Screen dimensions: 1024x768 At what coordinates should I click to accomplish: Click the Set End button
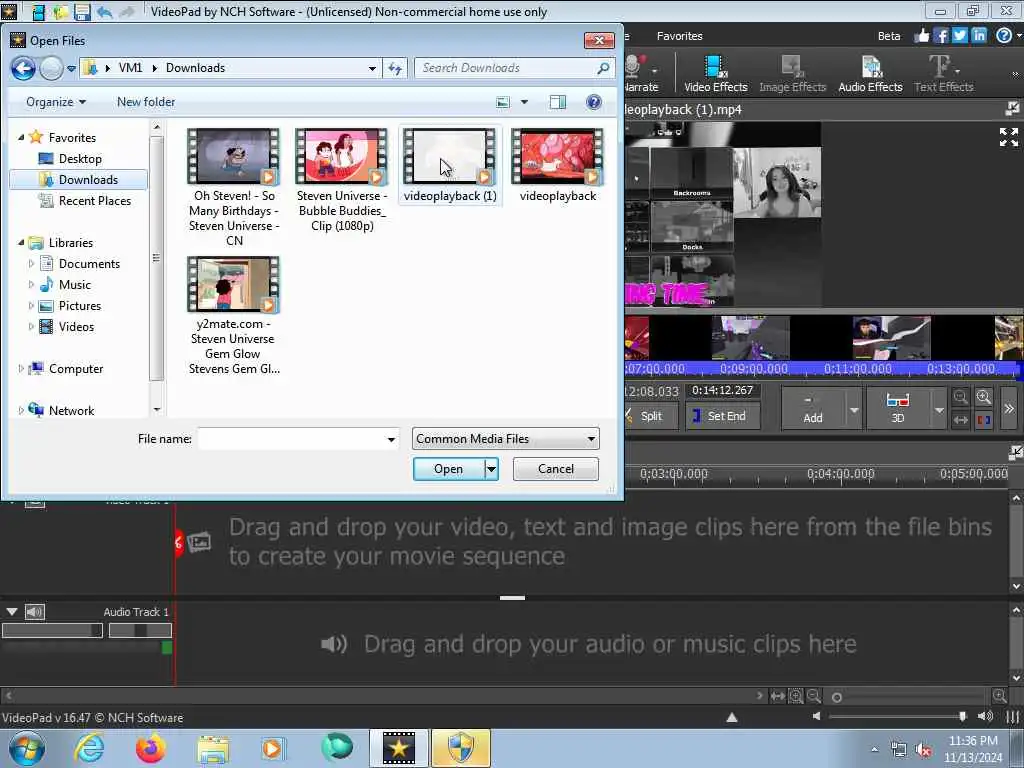pos(722,416)
